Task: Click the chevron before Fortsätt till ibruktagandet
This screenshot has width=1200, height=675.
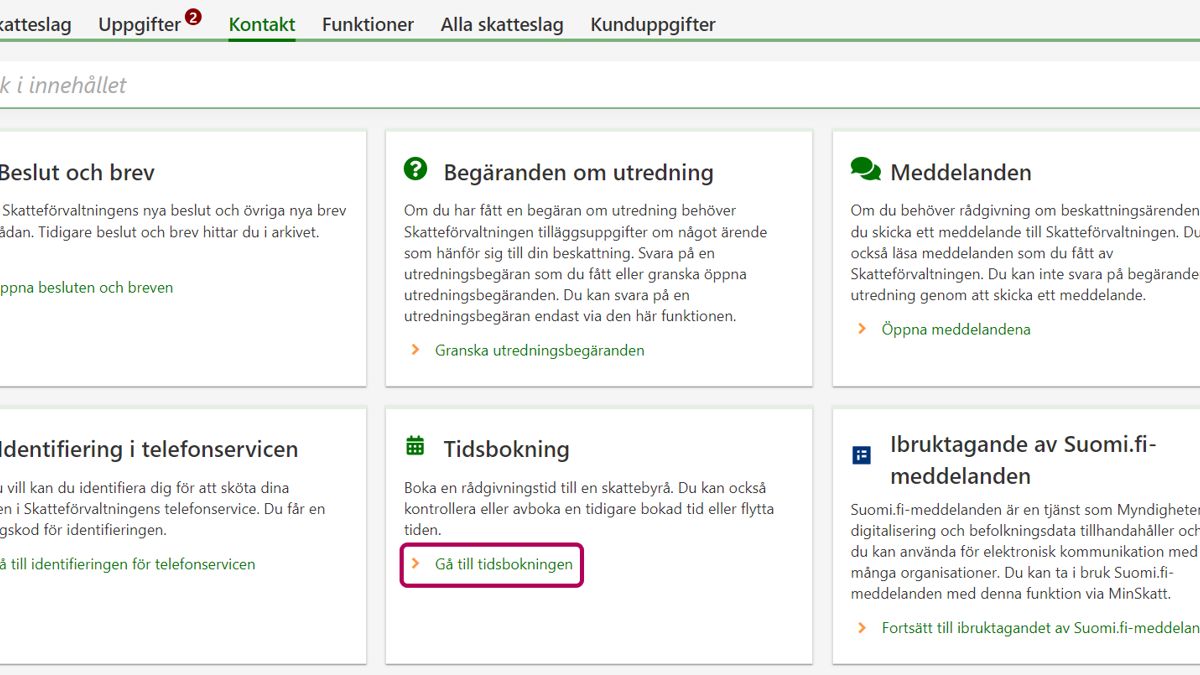Action: (x=862, y=628)
